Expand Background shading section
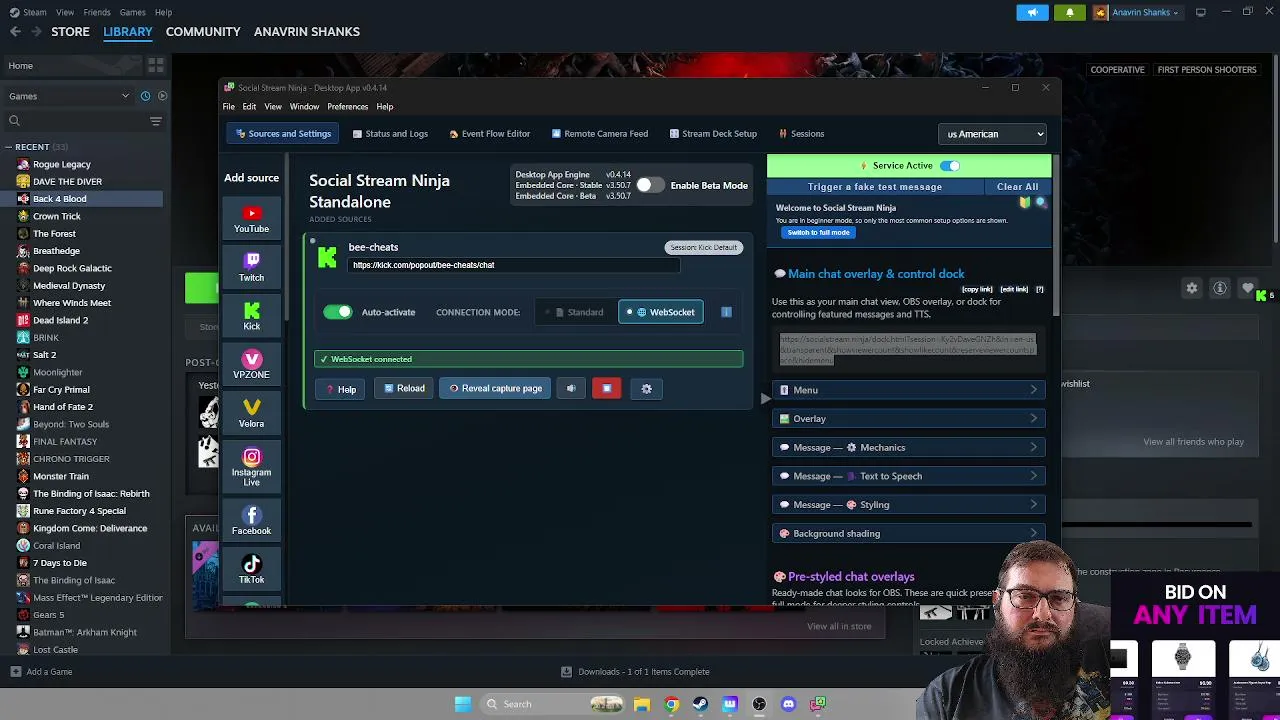The image size is (1280, 720). tap(909, 533)
